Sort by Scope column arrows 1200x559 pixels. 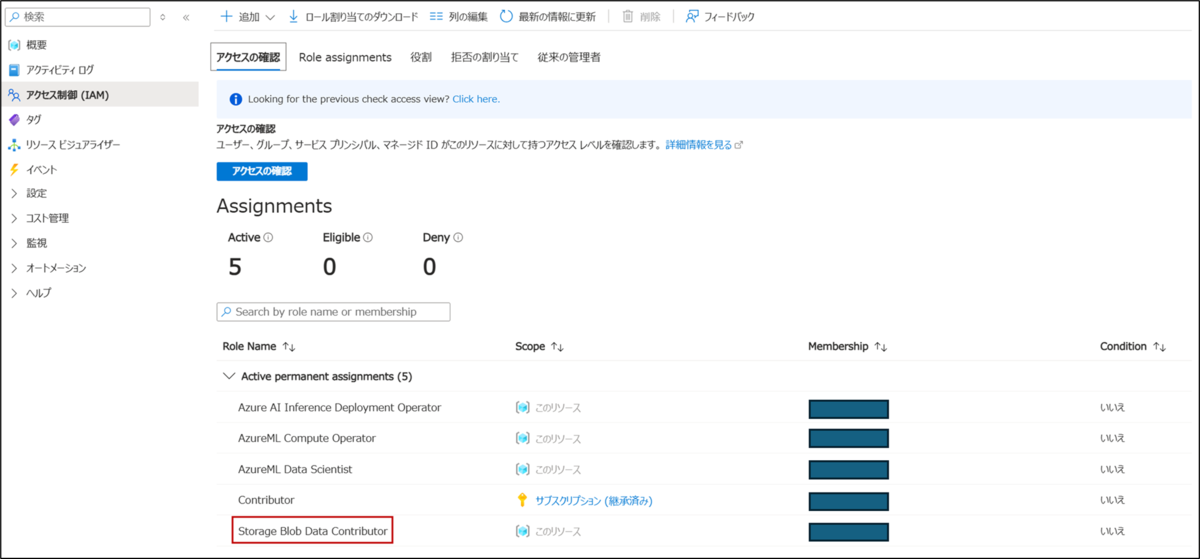click(558, 347)
